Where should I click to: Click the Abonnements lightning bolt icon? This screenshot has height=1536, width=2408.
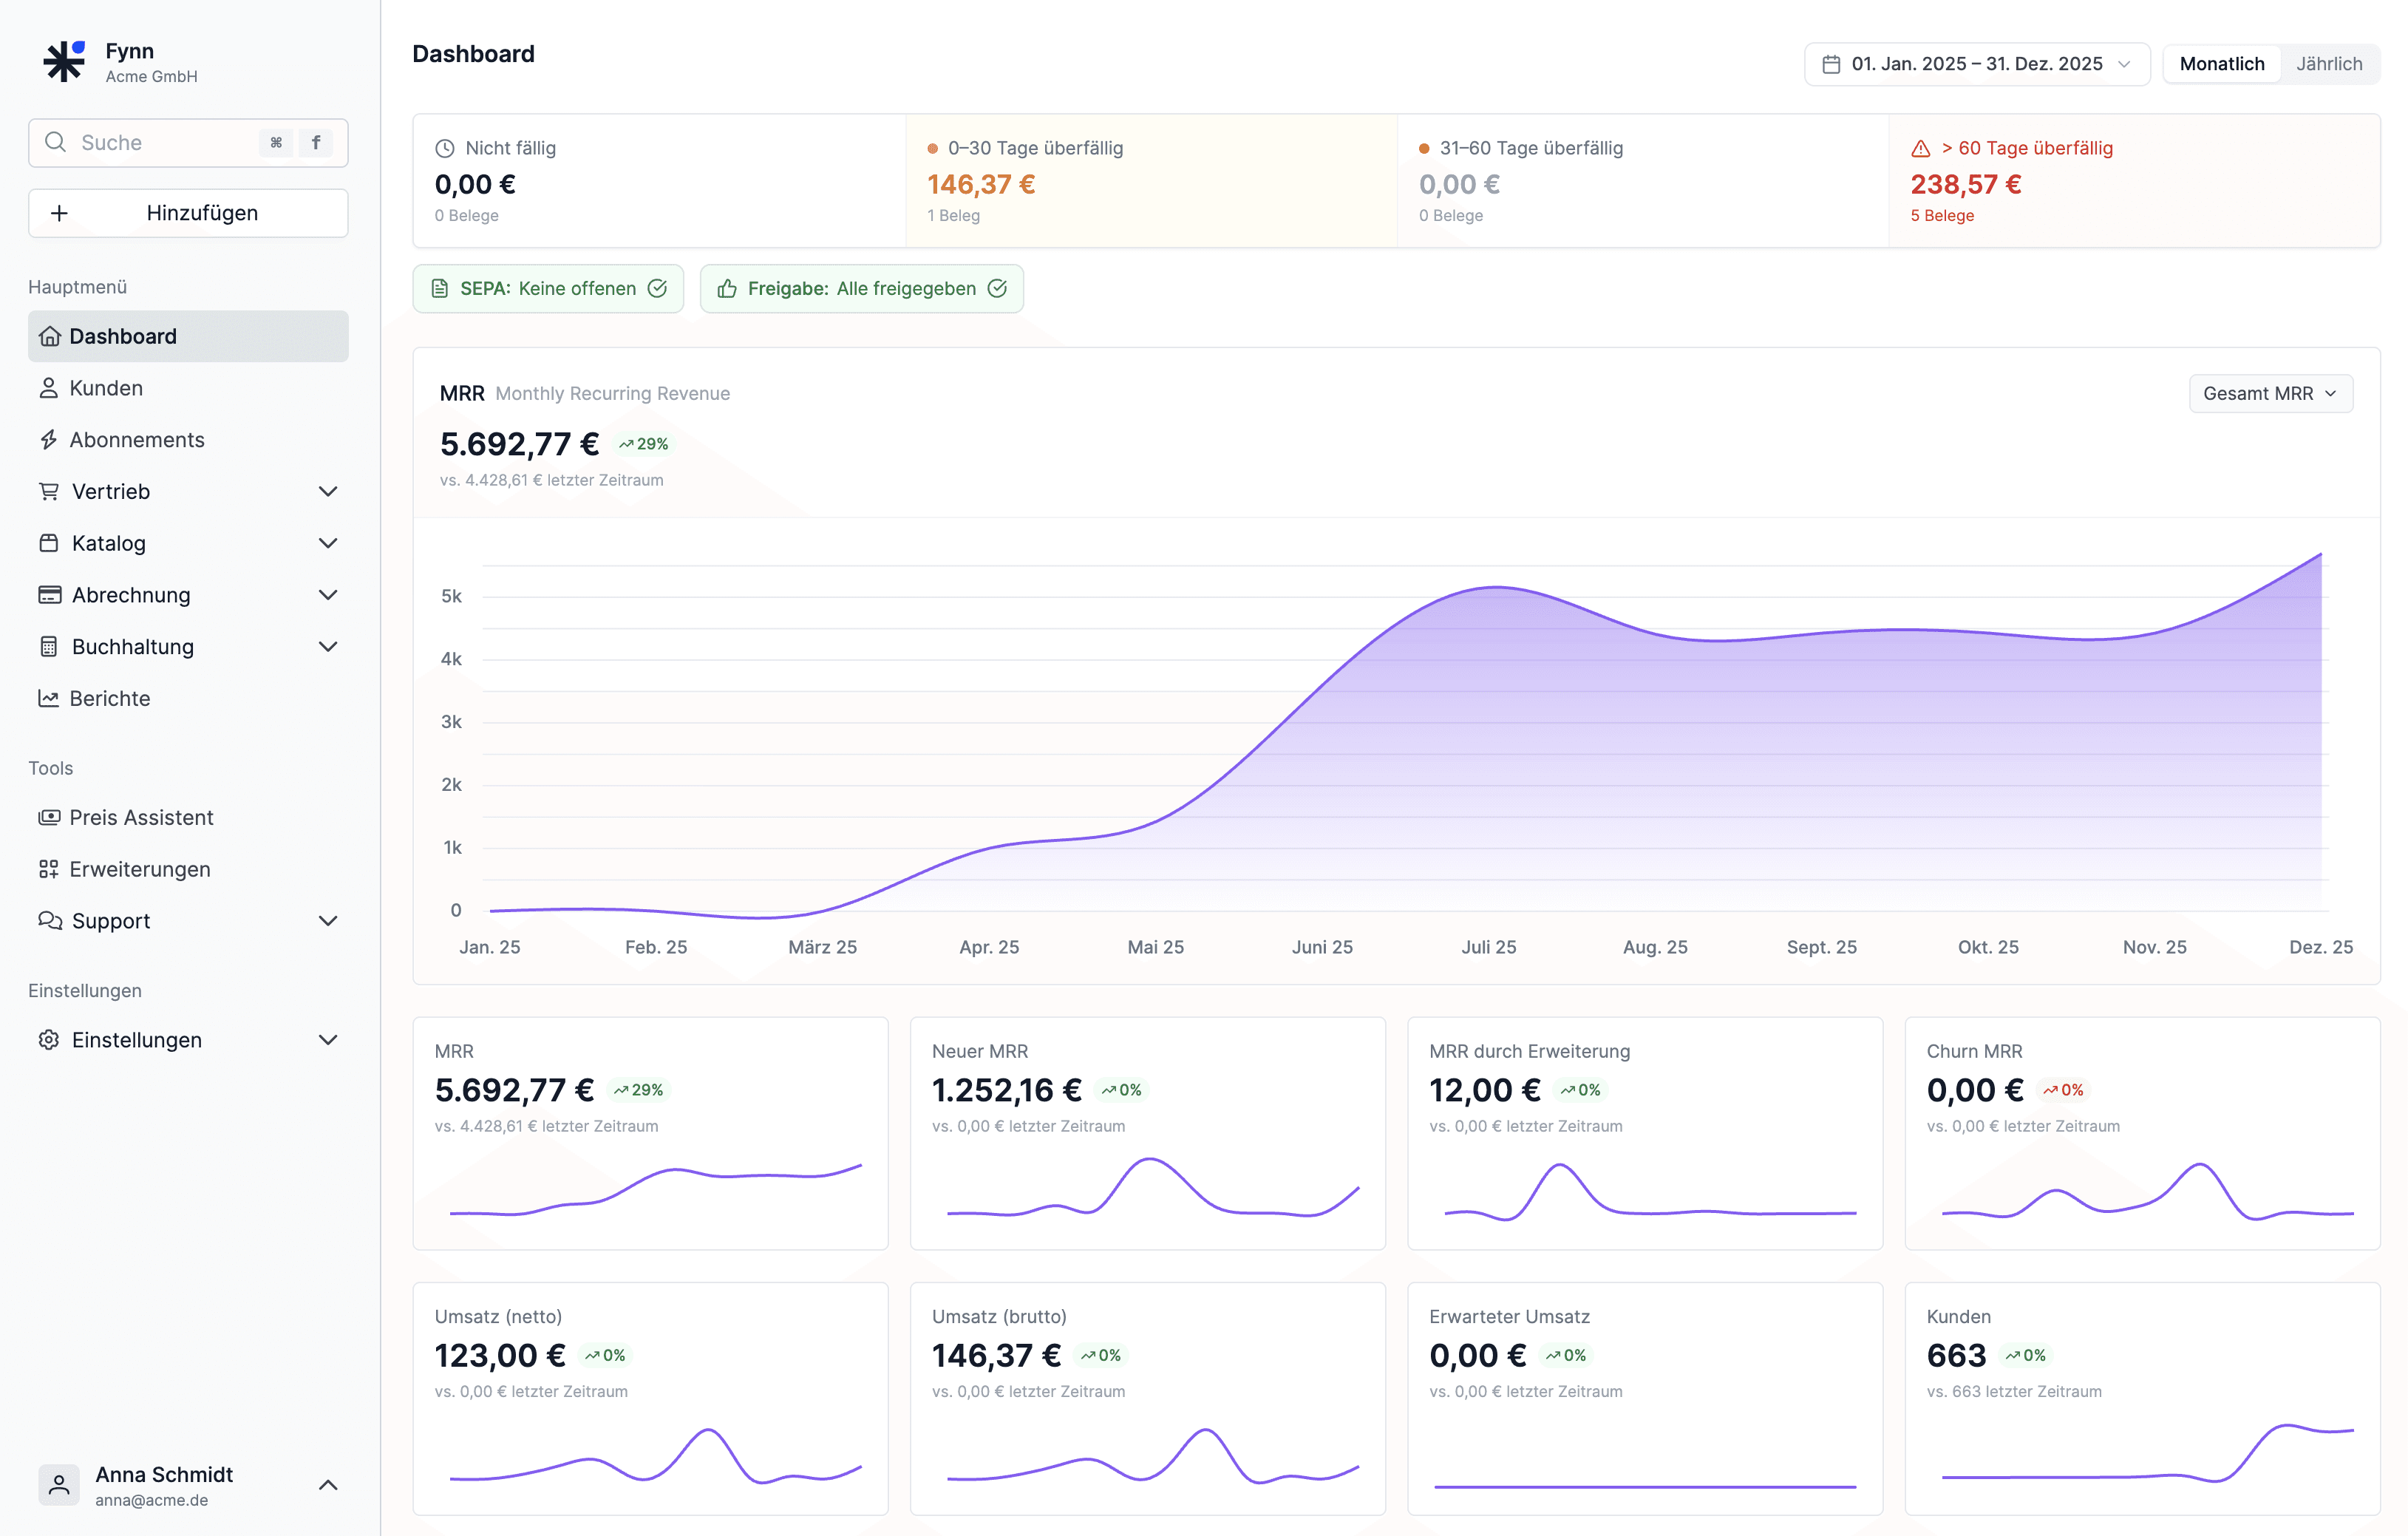(48, 440)
